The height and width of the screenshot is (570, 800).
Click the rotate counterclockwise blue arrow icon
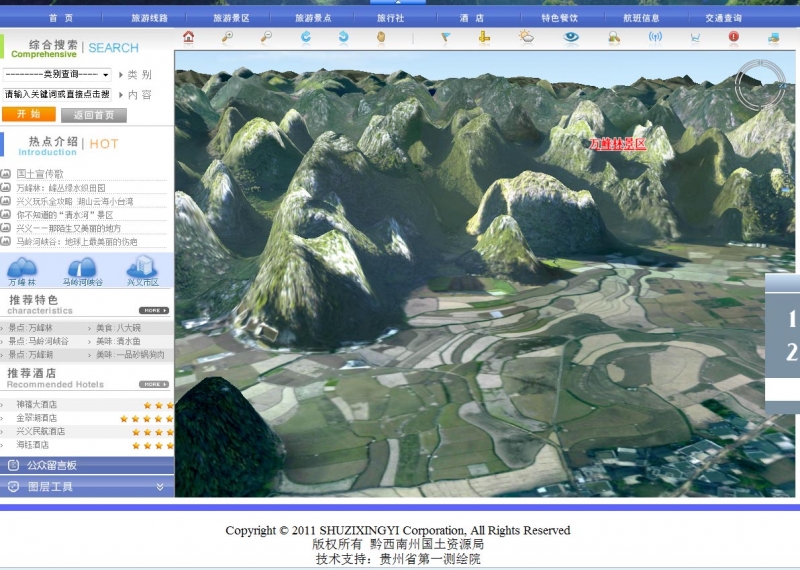(x=343, y=37)
